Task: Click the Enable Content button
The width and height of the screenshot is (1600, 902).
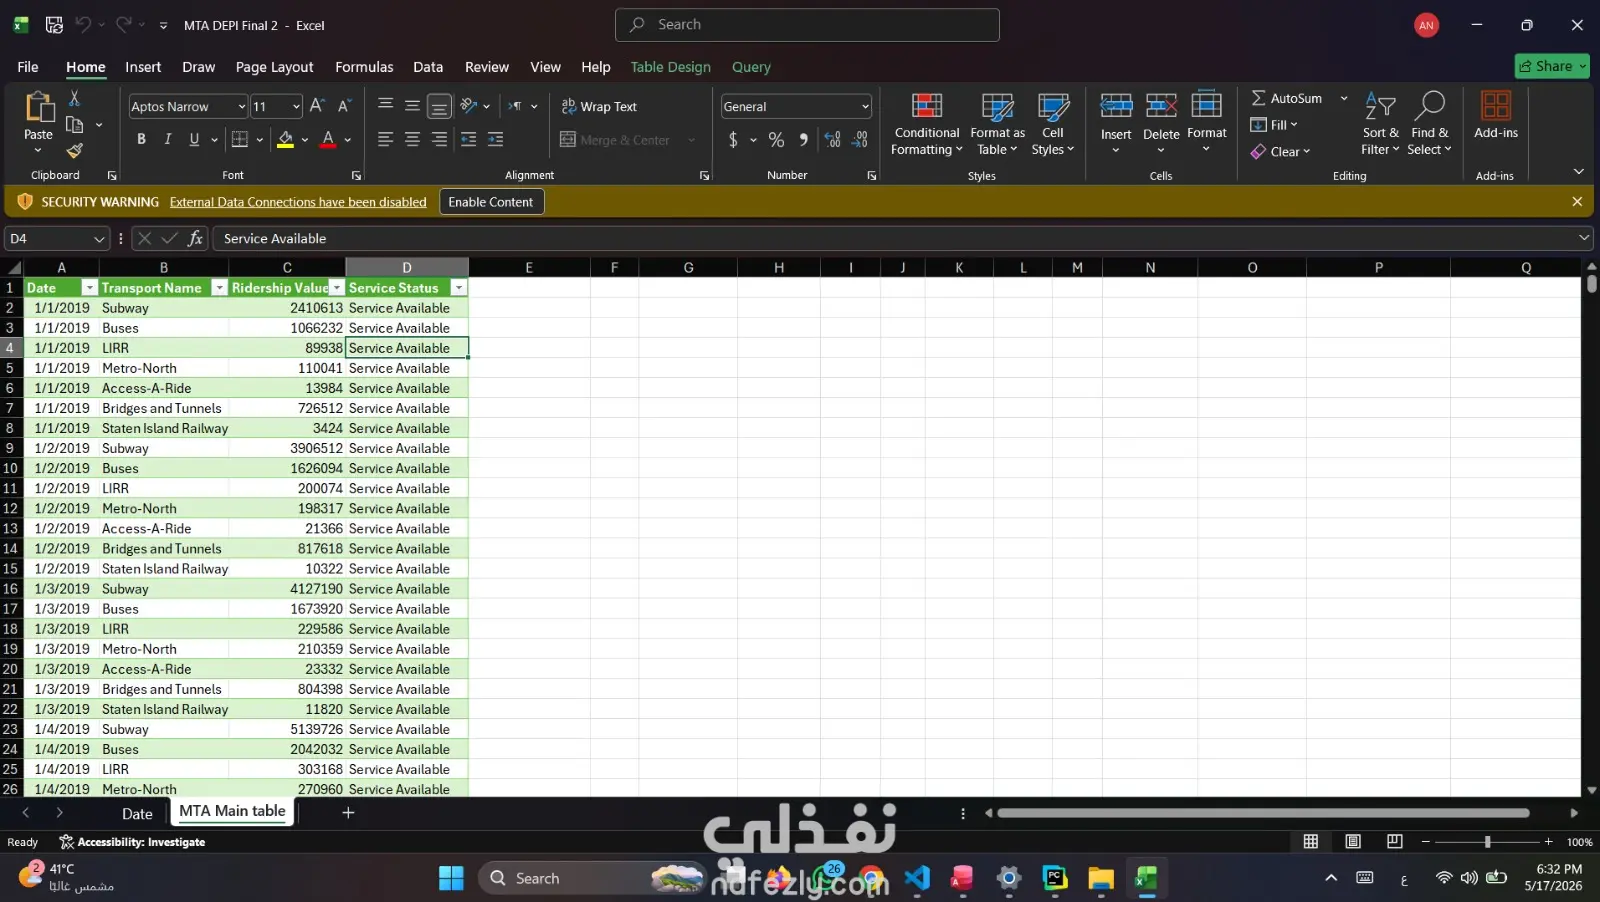Action: 491,202
